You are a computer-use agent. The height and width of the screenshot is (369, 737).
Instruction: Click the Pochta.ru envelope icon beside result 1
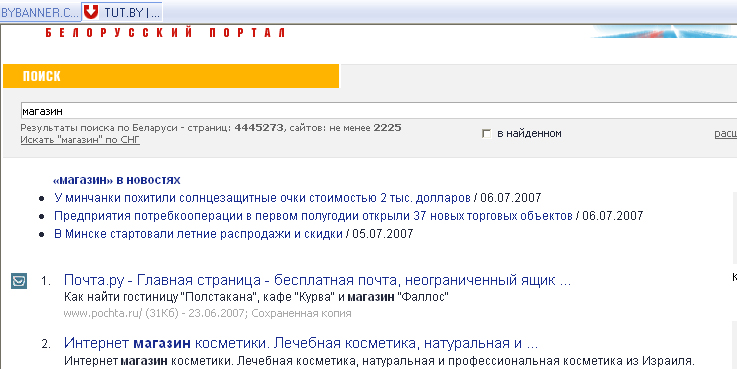[x=19, y=281]
